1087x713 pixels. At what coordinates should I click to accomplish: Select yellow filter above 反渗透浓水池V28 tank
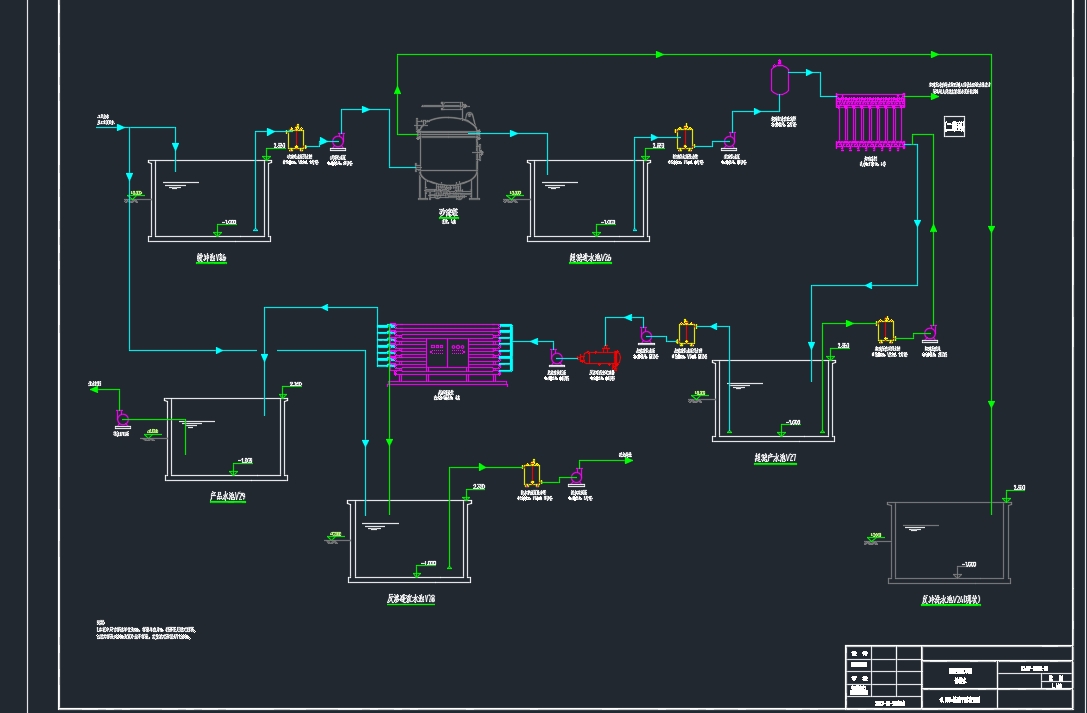(532, 474)
